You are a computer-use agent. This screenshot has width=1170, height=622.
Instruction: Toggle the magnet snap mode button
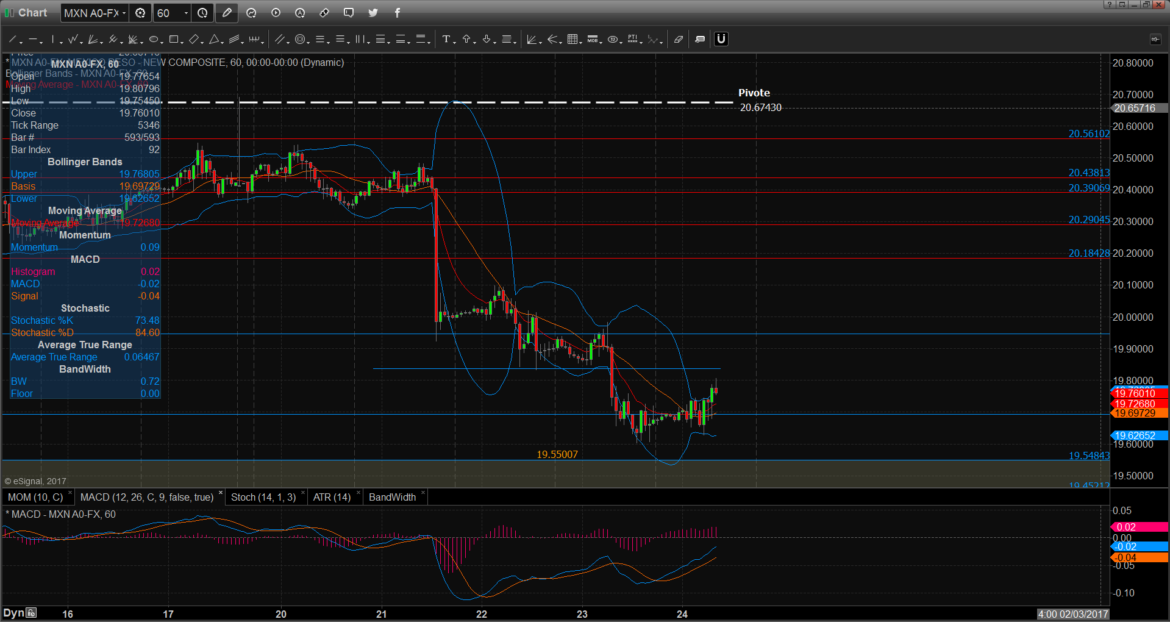721,39
